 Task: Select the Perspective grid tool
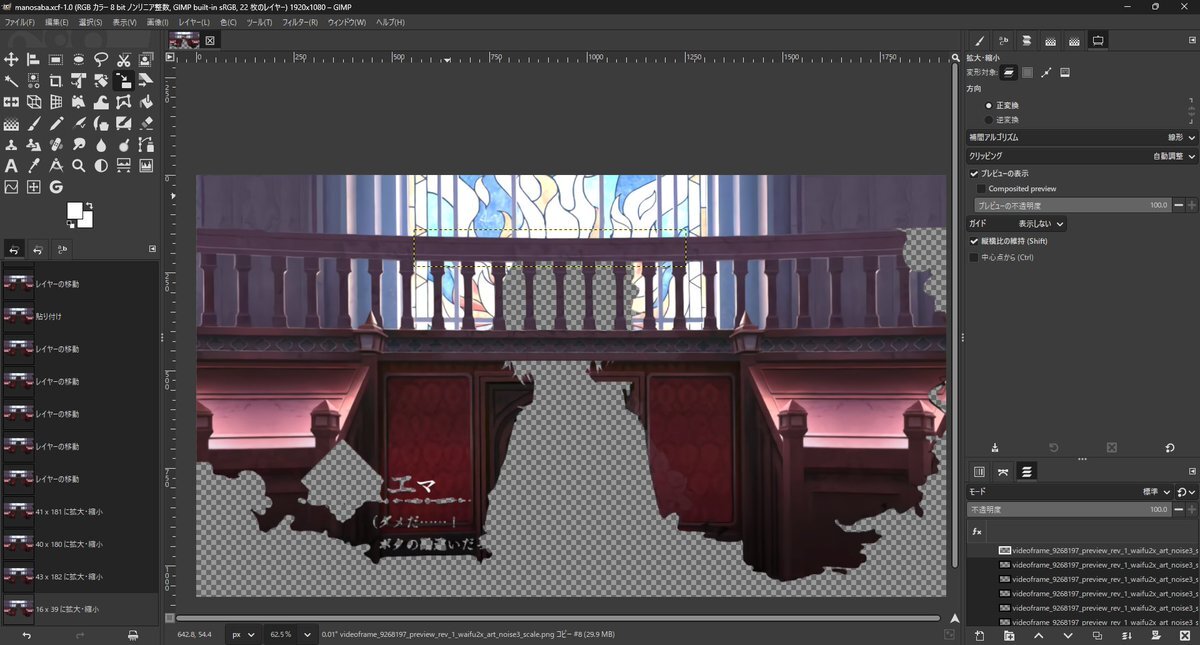point(56,102)
